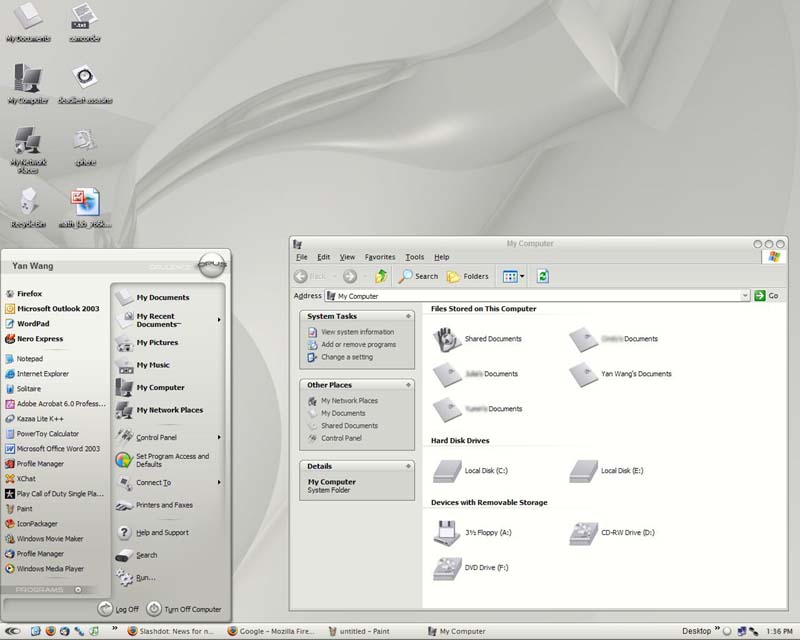This screenshot has width=800, height=640.
Task: Select Yan Wang's Documents folder
Action: point(620,374)
